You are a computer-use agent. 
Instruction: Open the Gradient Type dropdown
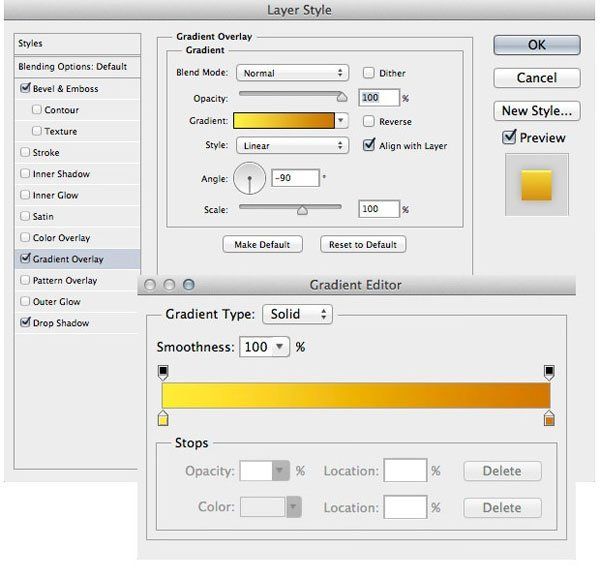pyautogui.click(x=297, y=314)
